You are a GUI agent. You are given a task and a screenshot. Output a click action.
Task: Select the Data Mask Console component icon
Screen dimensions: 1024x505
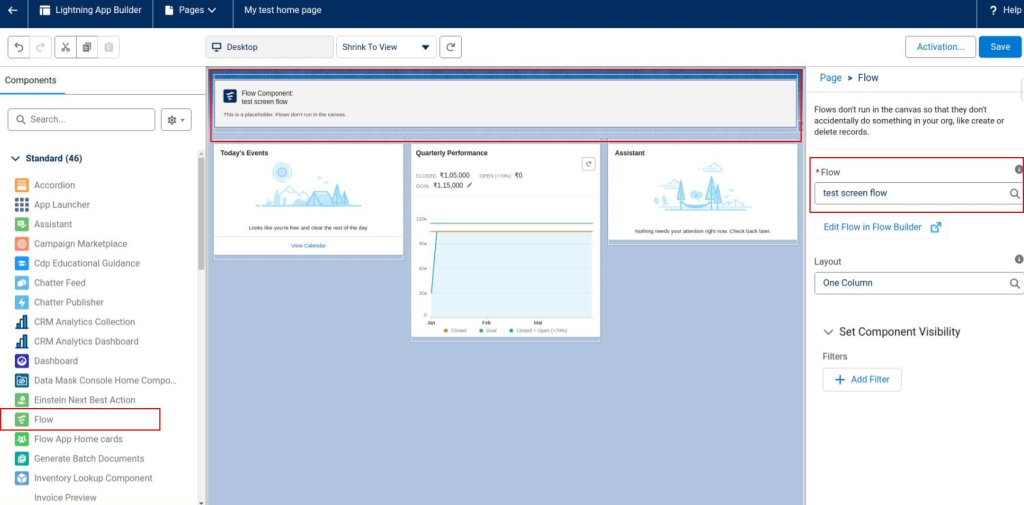tap(22, 380)
